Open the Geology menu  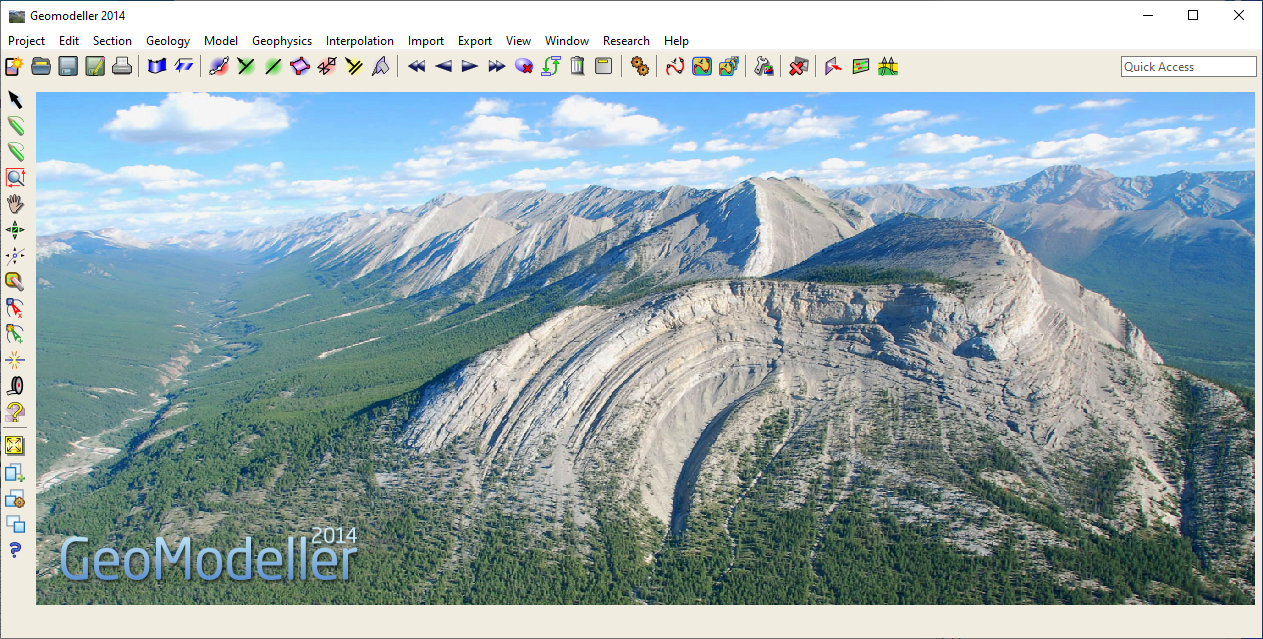coord(168,41)
